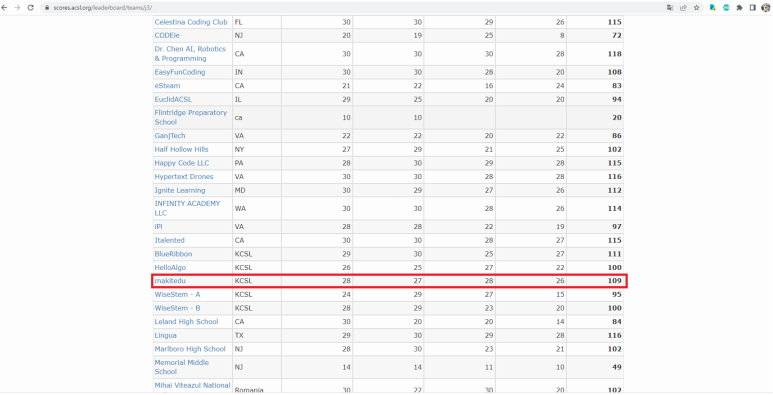The image size is (773, 395).
Task: Open the translate page icon
Action: [670, 8]
